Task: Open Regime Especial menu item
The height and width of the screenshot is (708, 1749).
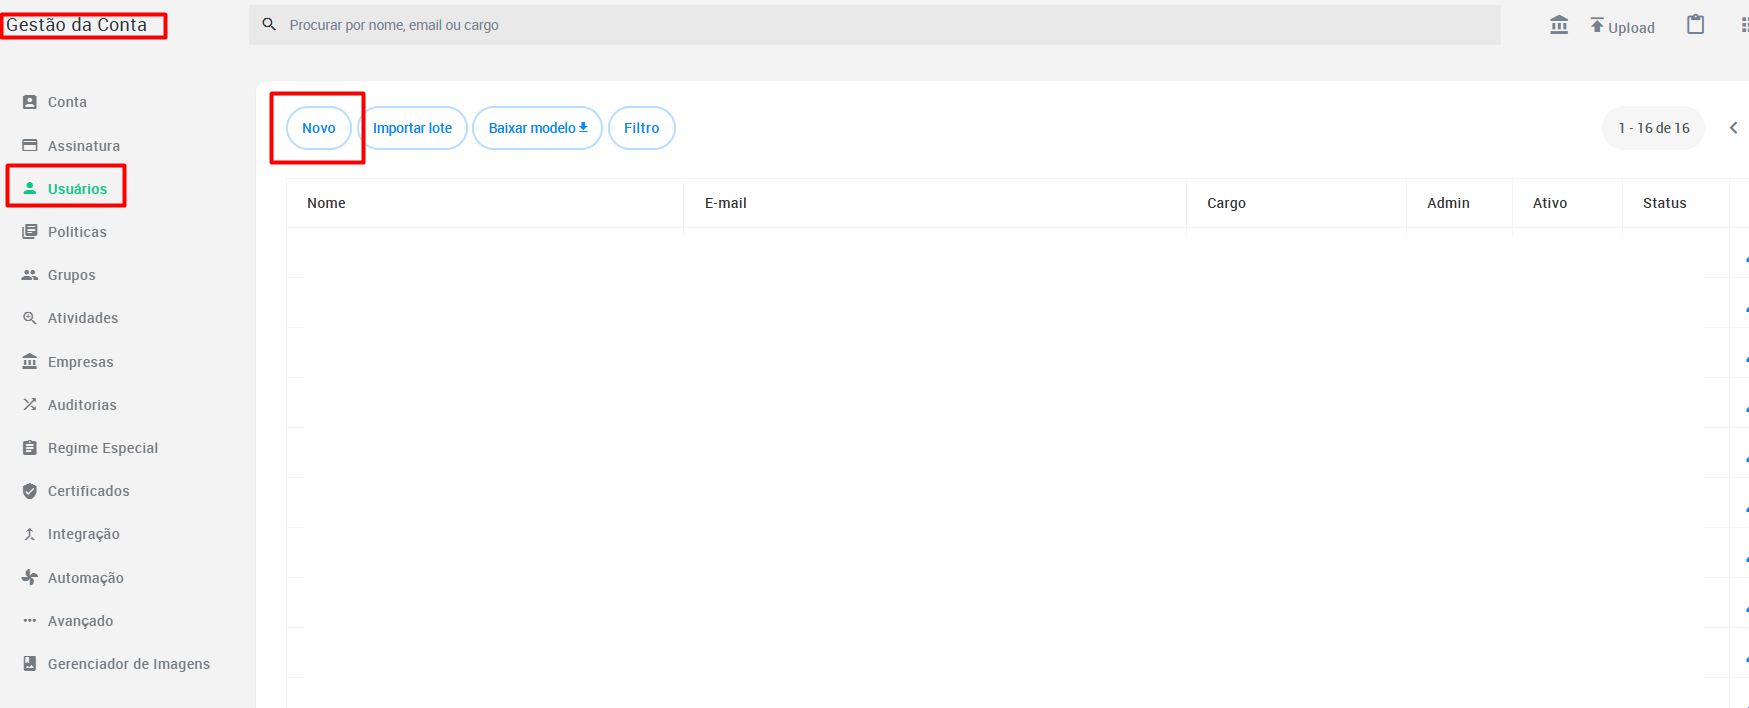Action: (103, 448)
